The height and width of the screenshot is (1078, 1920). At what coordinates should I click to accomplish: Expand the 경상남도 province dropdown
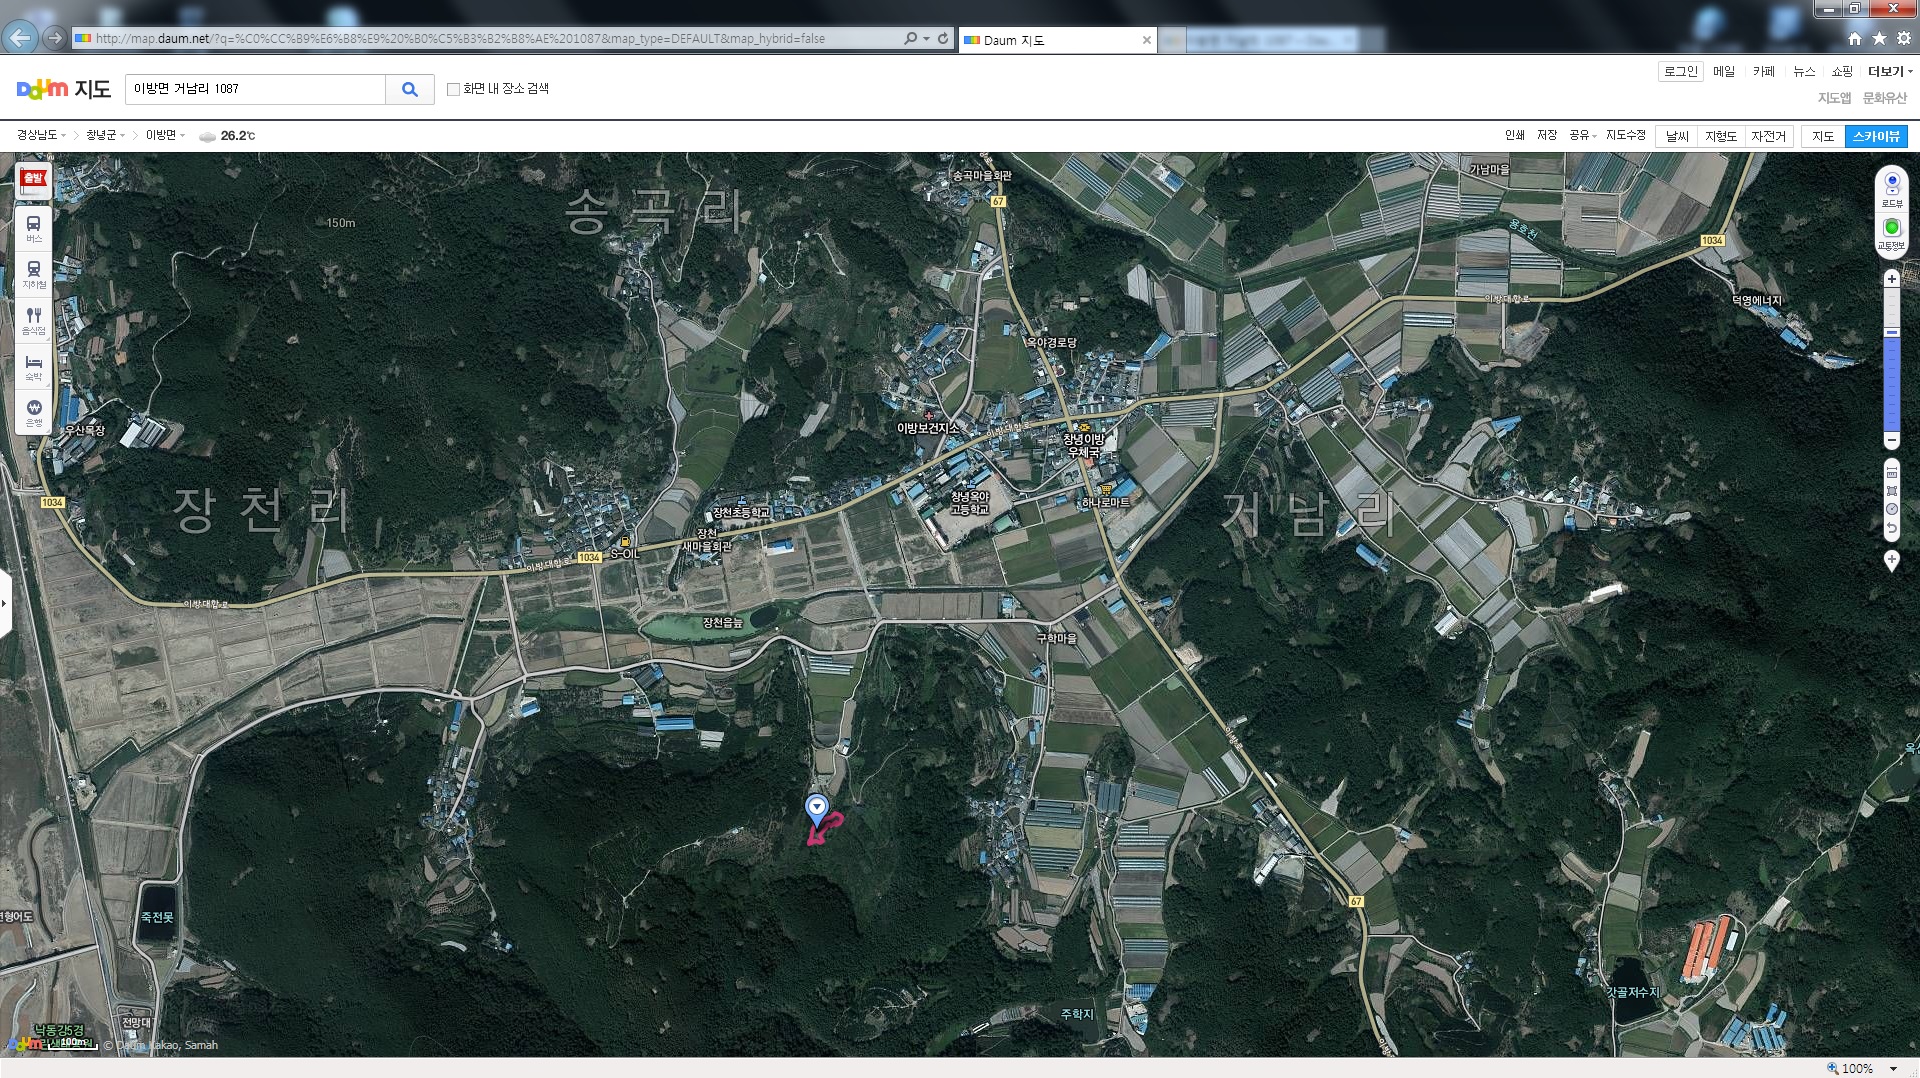(41, 135)
